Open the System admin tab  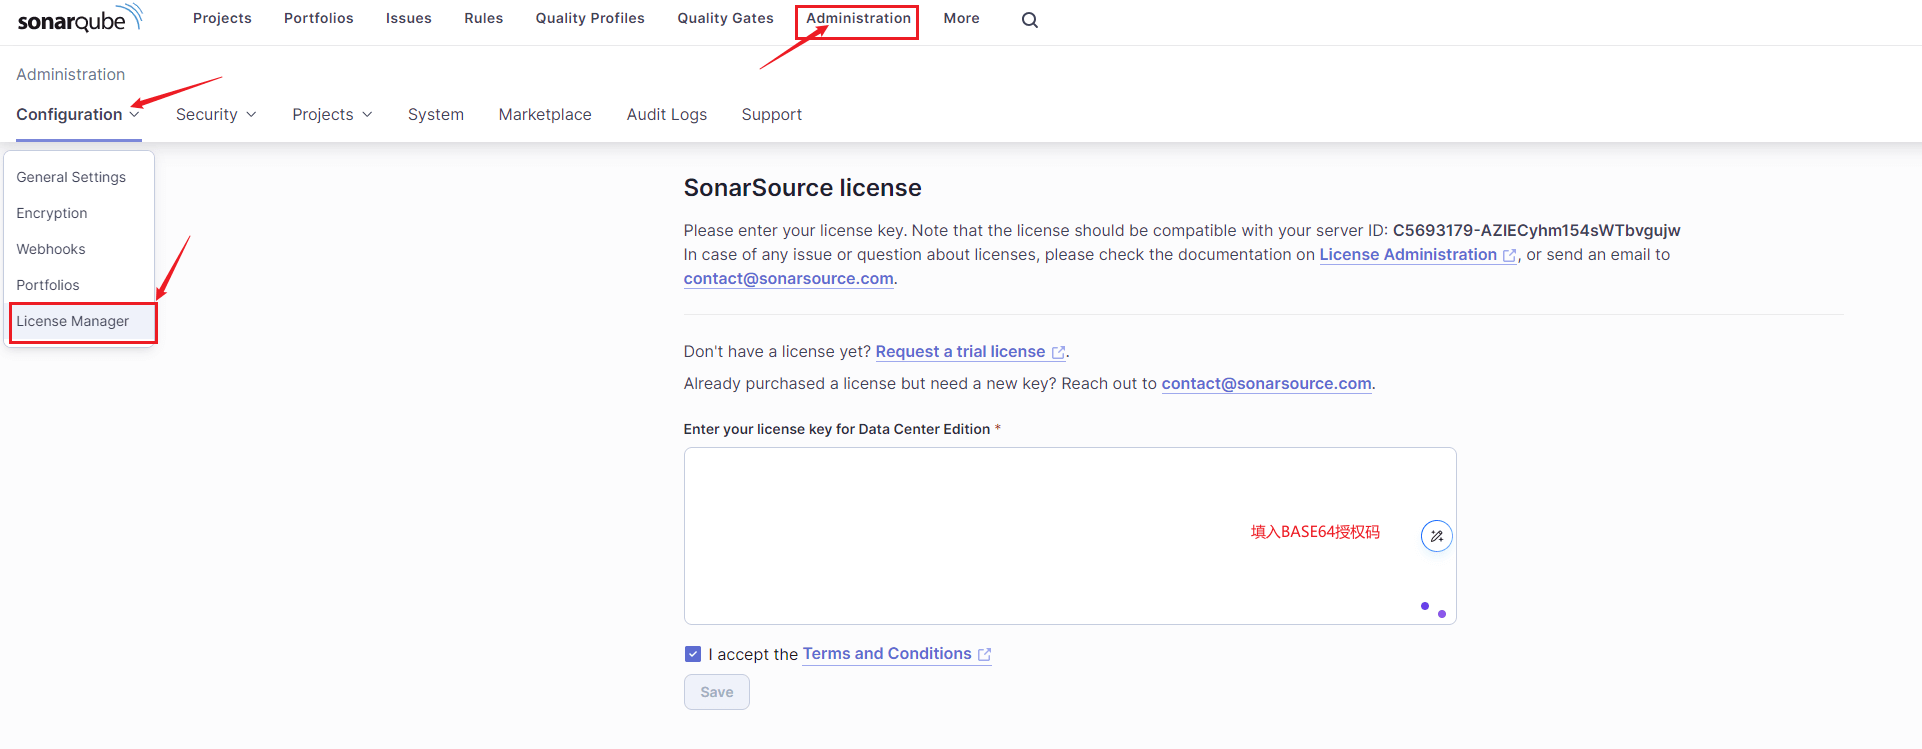436,114
